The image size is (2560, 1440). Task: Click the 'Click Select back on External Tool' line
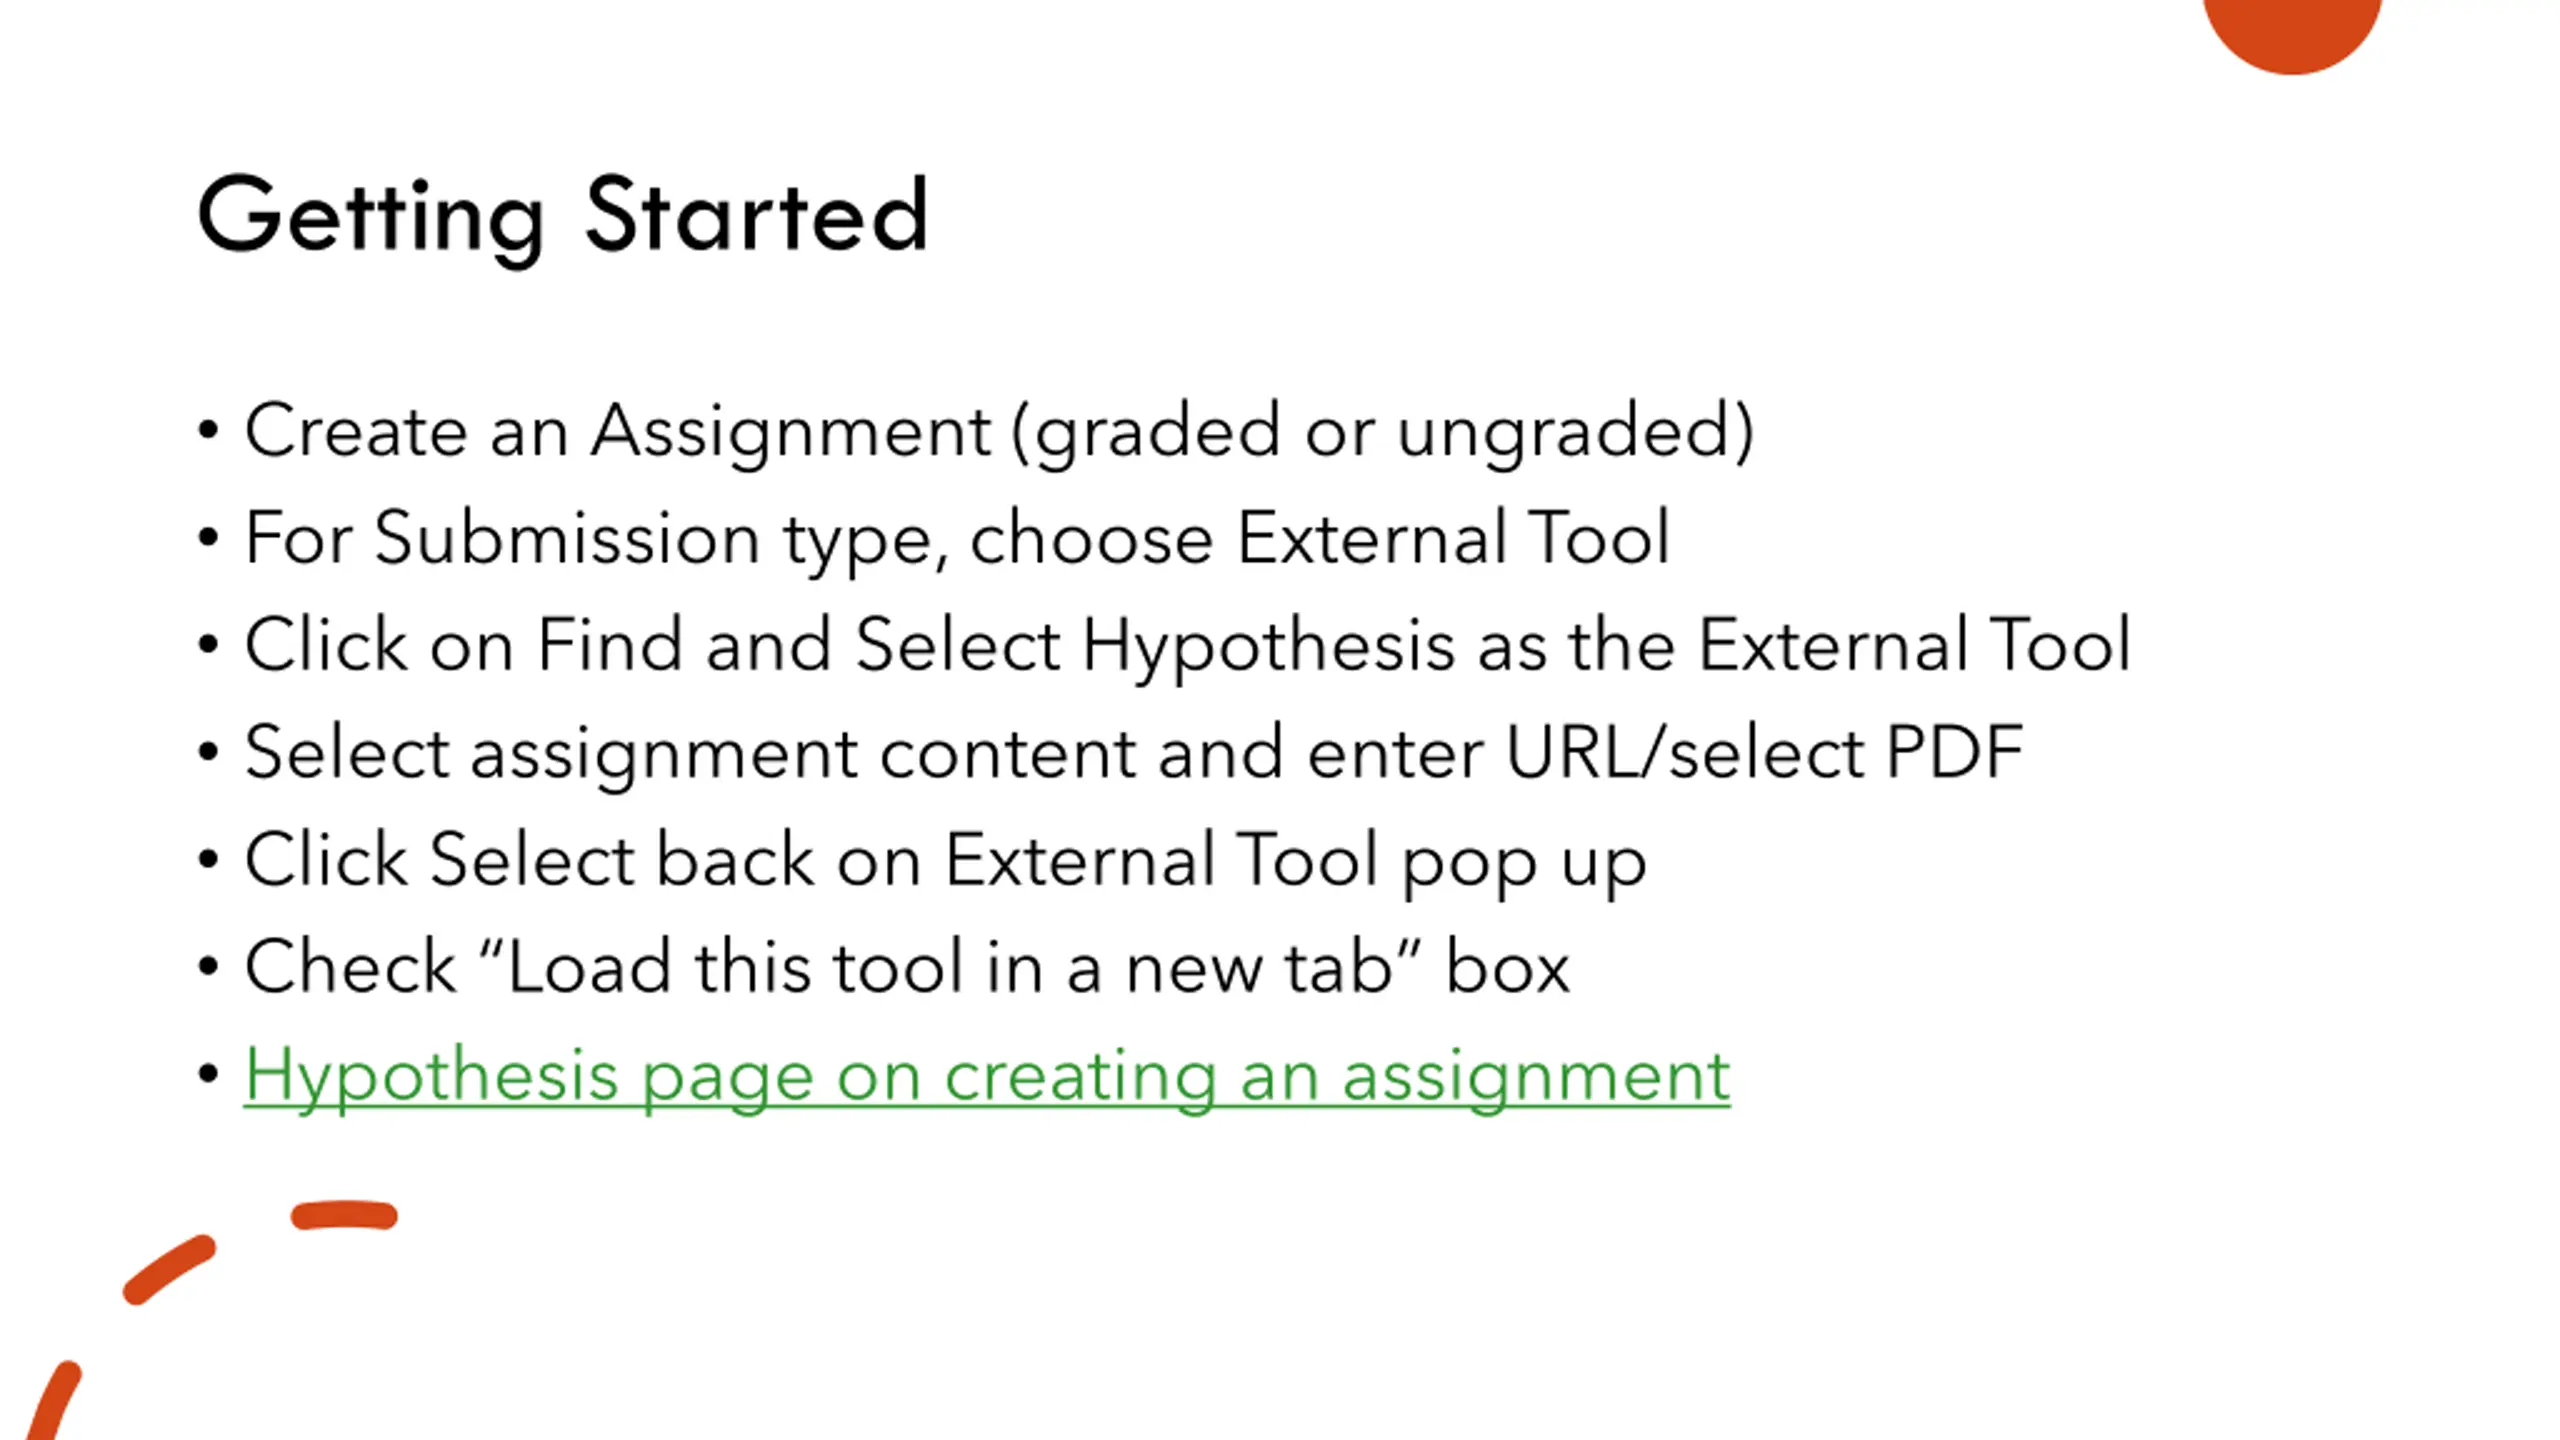[945, 861]
